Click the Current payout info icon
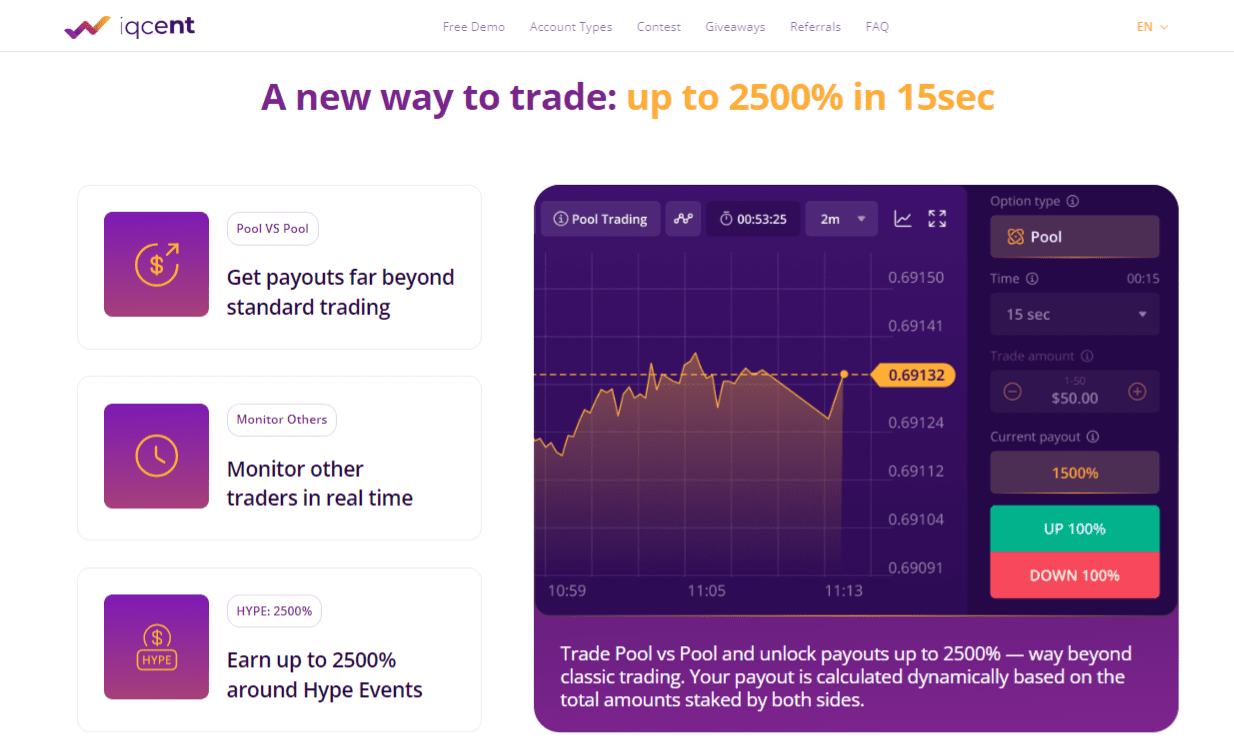Viewport: 1234px width, 754px height. point(1093,437)
